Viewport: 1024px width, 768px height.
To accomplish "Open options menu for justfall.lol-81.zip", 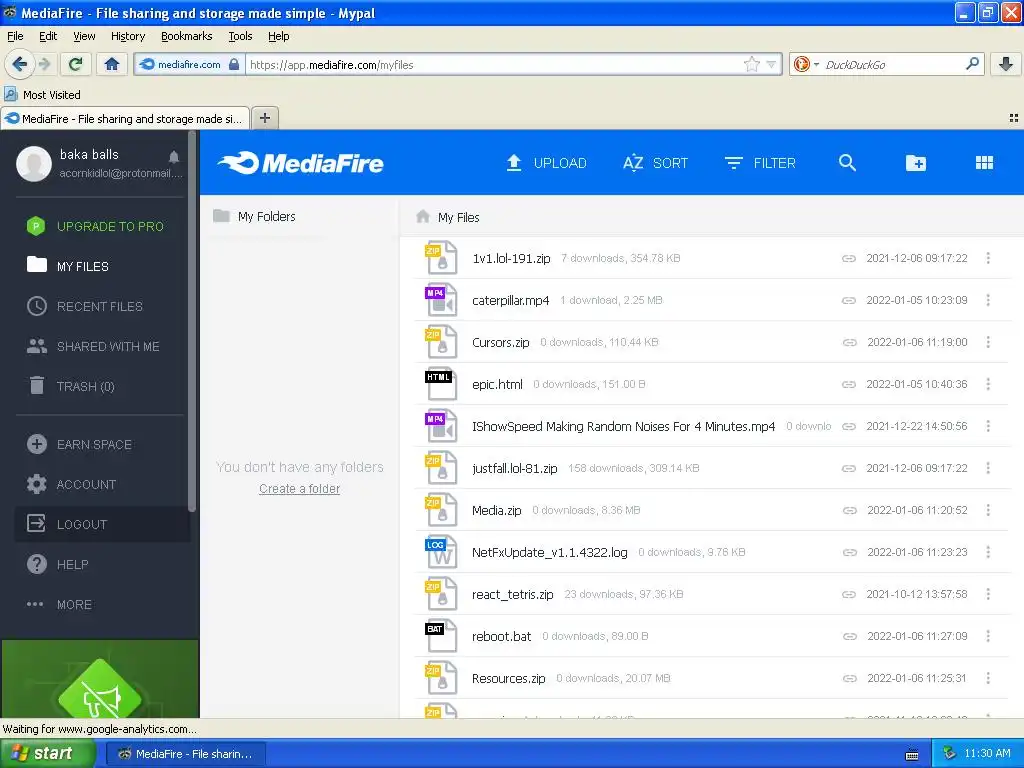I will pos(988,468).
